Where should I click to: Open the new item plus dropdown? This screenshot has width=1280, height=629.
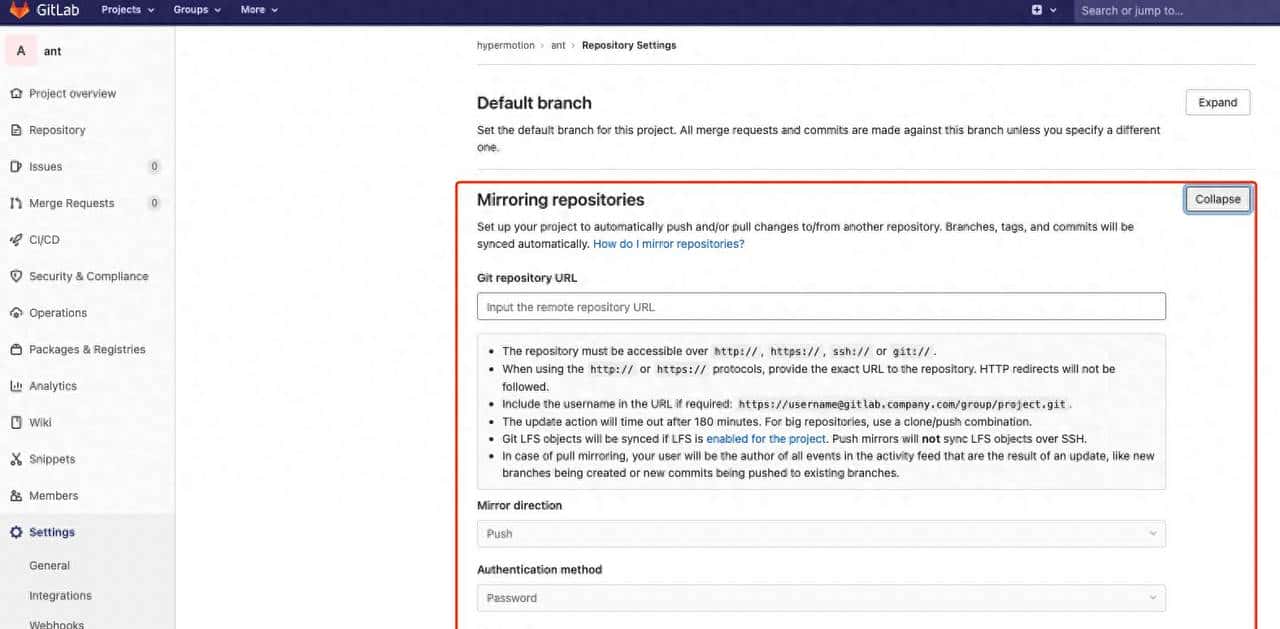click(1042, 10)
